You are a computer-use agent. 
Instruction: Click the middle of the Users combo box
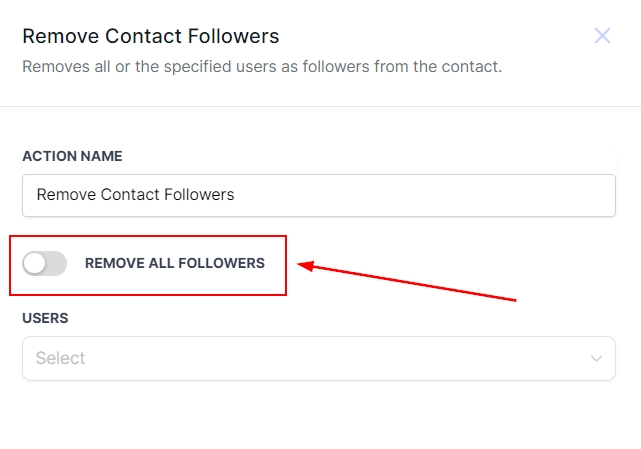(x=318, y=358)
